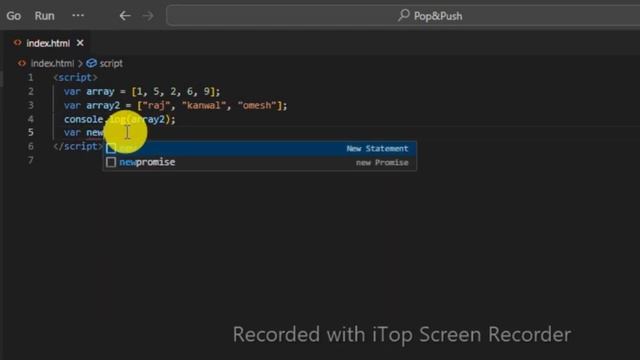Open the Run menu
Viewport: 640px width, 360px height.
44,16
